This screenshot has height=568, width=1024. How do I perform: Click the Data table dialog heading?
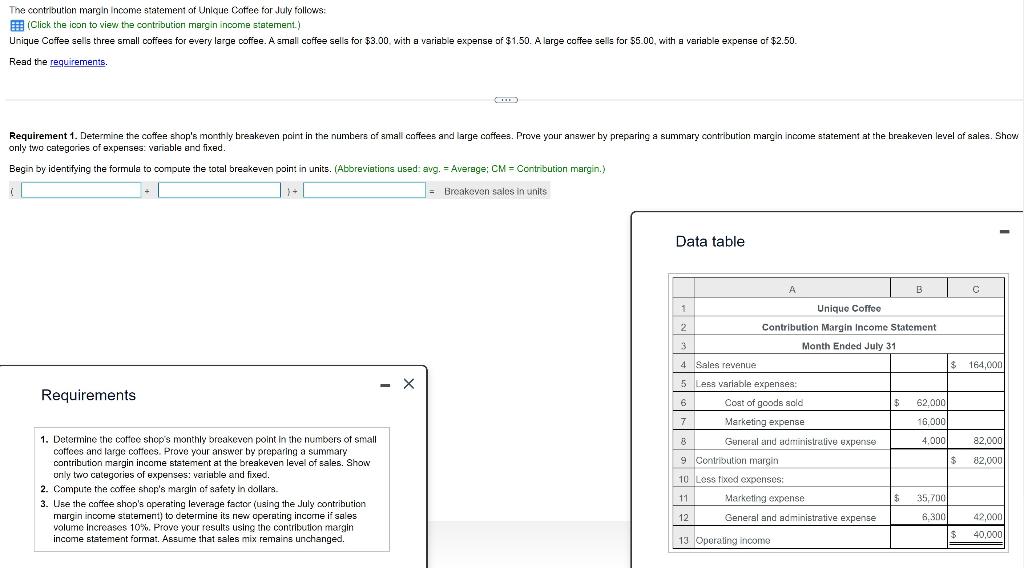(710, 242)
